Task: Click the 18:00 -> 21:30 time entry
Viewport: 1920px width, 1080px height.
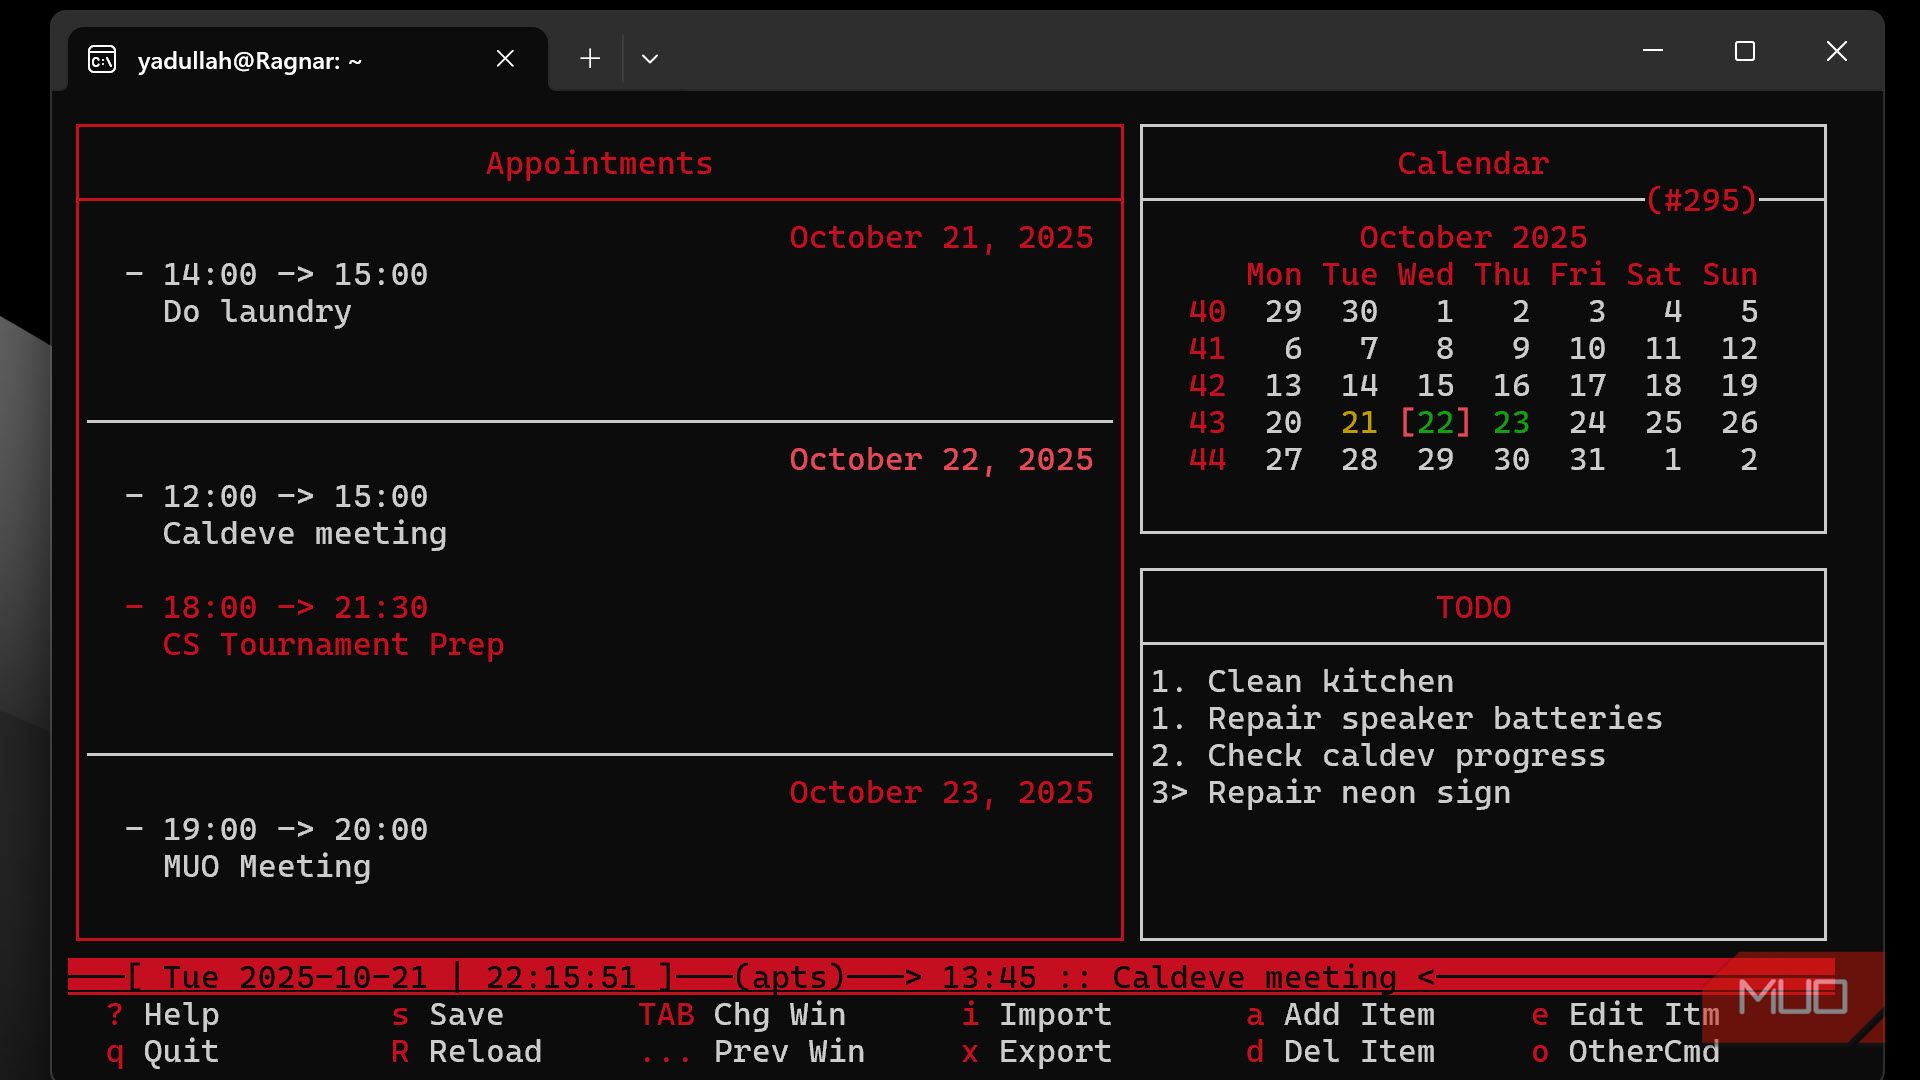Action: [295, 608]
